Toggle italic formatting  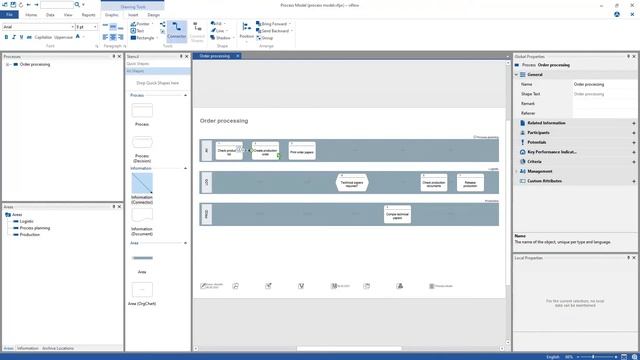[x=13, y=37]
